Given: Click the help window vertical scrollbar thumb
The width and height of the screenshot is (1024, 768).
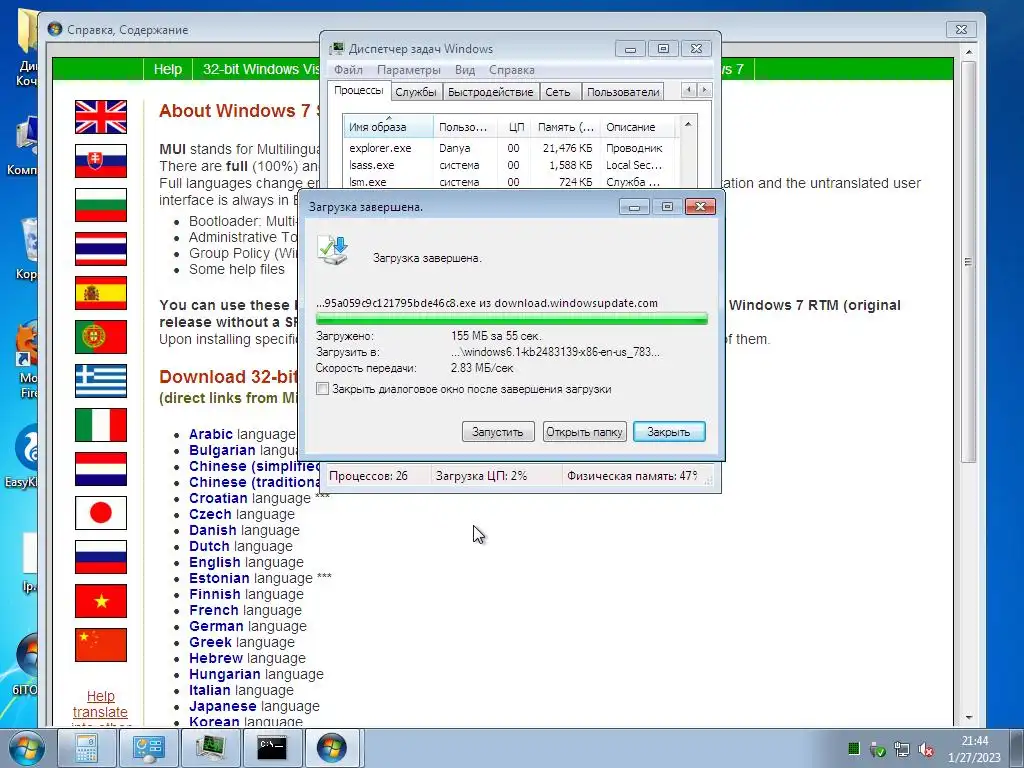Looking at the screenshot, I should 968,261.
